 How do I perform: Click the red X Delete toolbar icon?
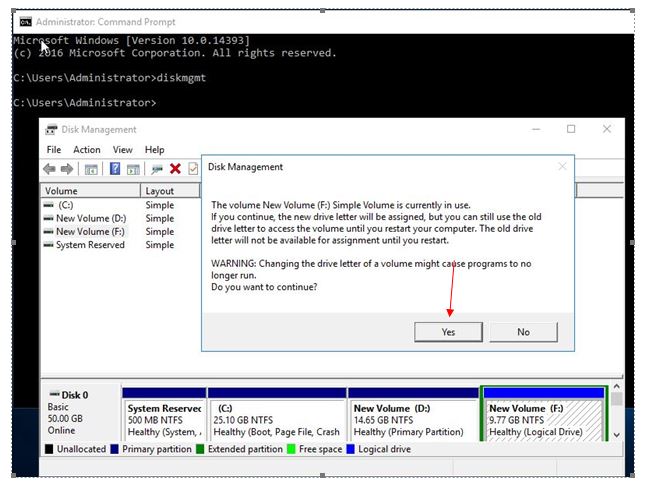coord(175,168)
